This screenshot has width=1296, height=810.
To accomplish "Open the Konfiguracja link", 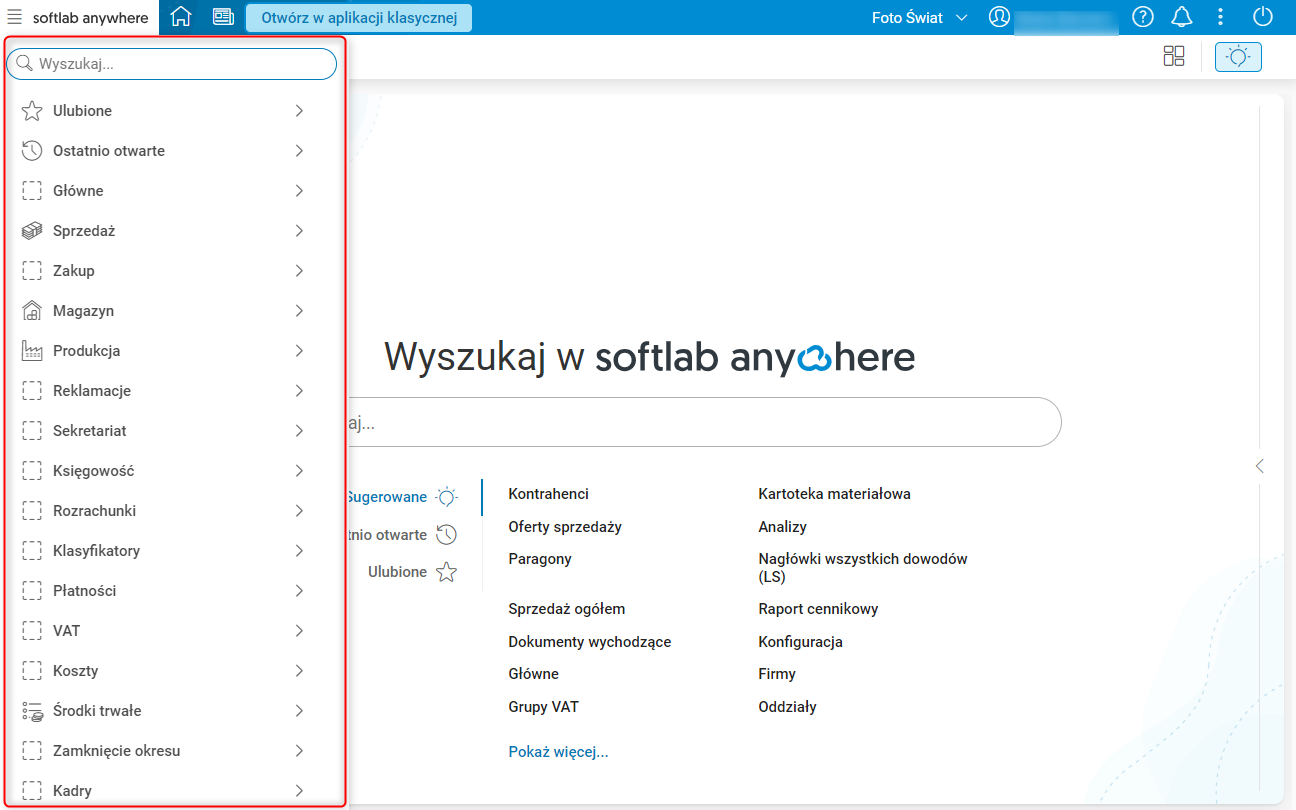I will point(800,642).
